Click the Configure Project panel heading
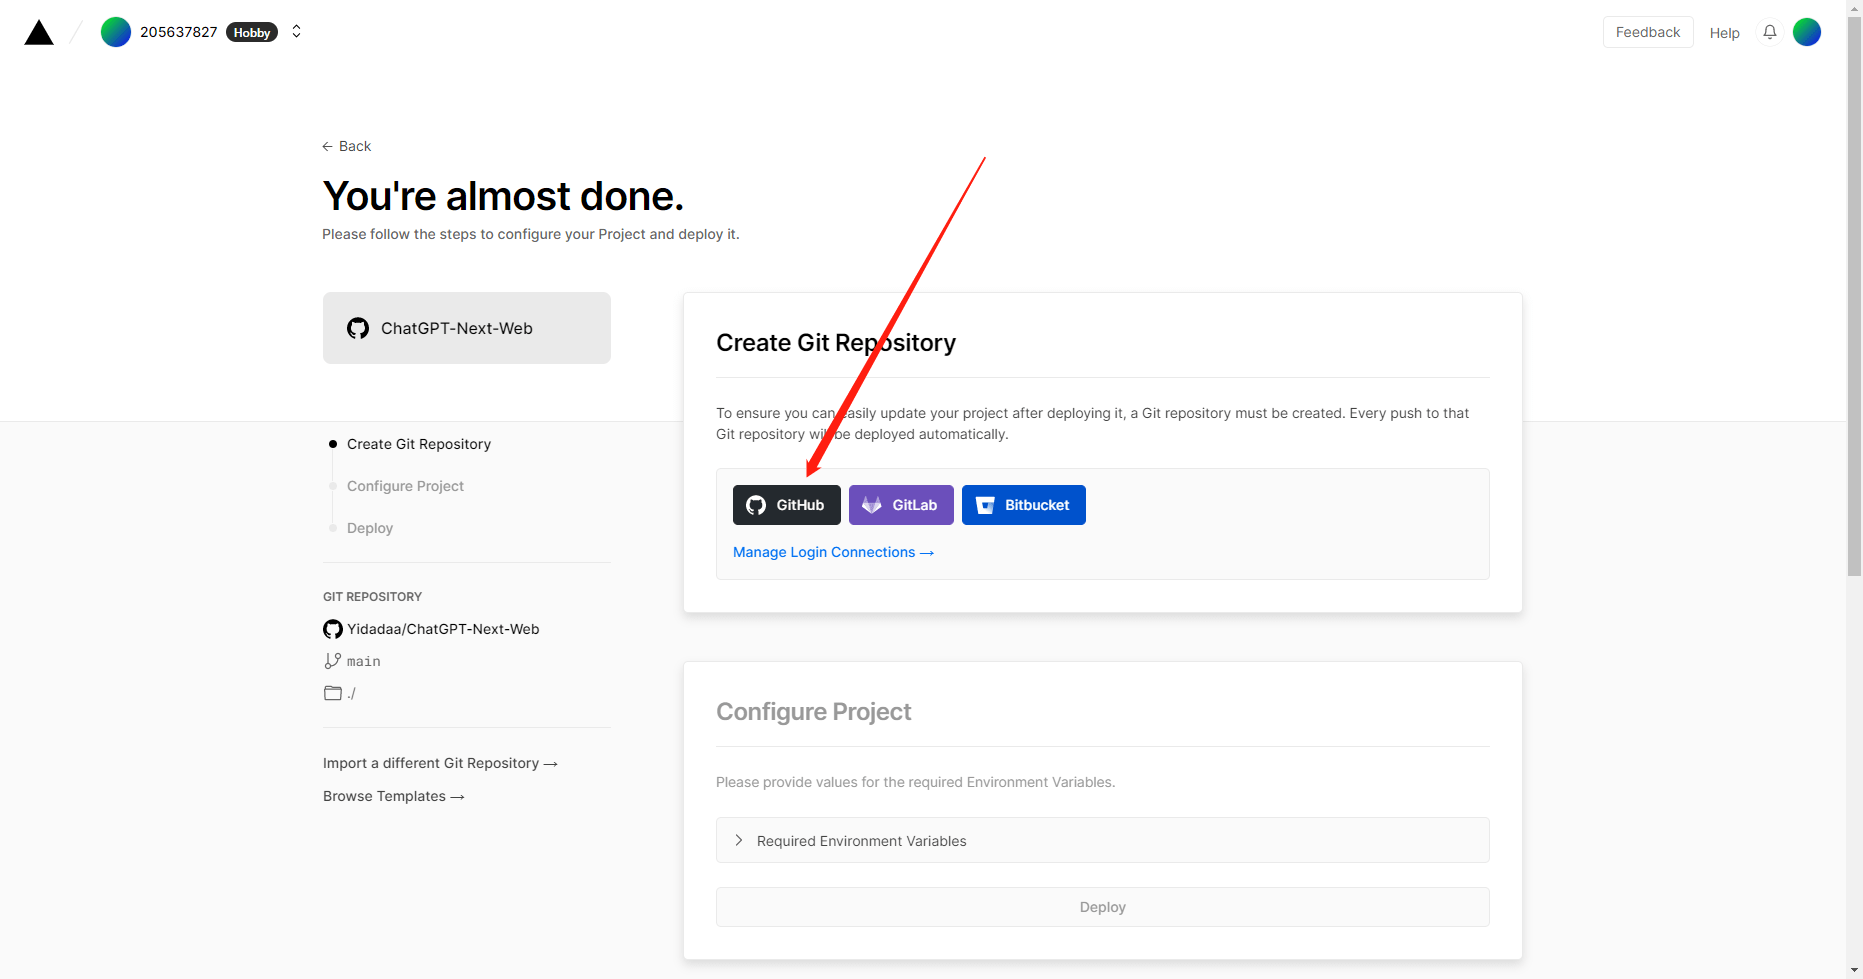The image size is (1863, 979). pyautogui.click(x=813, y=712)
